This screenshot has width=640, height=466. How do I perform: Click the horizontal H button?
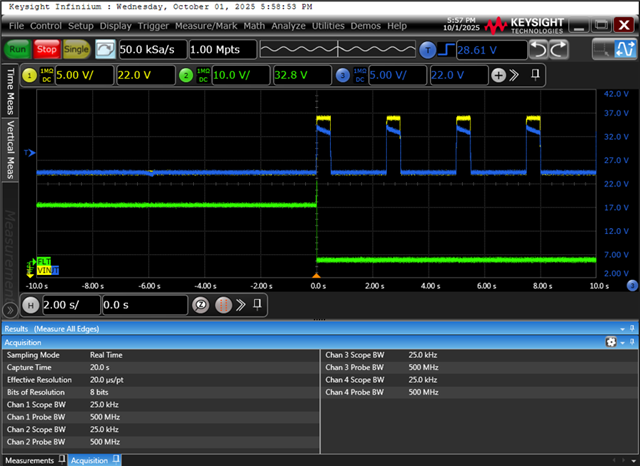31,305
